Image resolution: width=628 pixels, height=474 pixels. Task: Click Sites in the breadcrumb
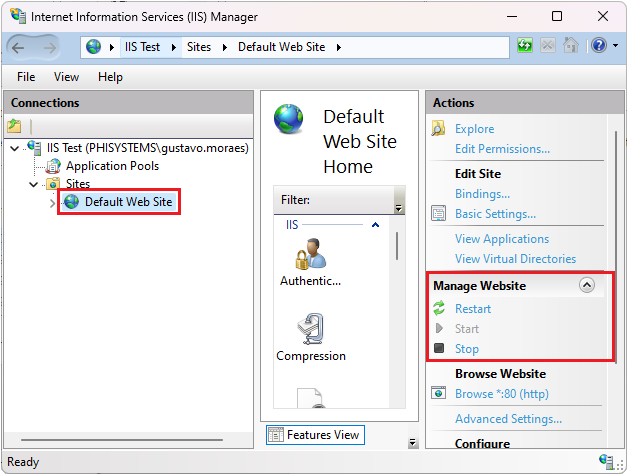click(x=199, y=47)
